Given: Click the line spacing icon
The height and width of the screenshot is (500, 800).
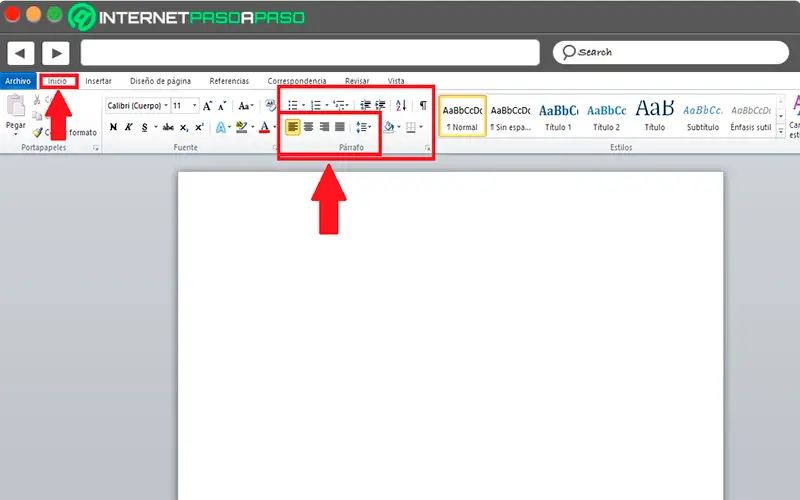Looking at the screenshot, I should 361,127.
